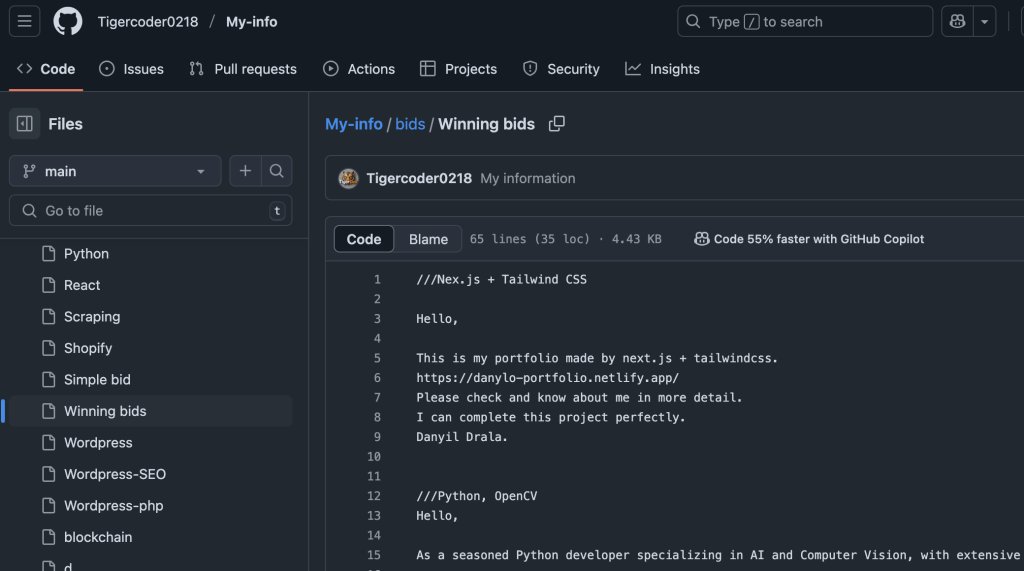The height and width of the screenshot is (571, 1024).
Task: Open the Copilot dropdown arrow
Action: 985,21
